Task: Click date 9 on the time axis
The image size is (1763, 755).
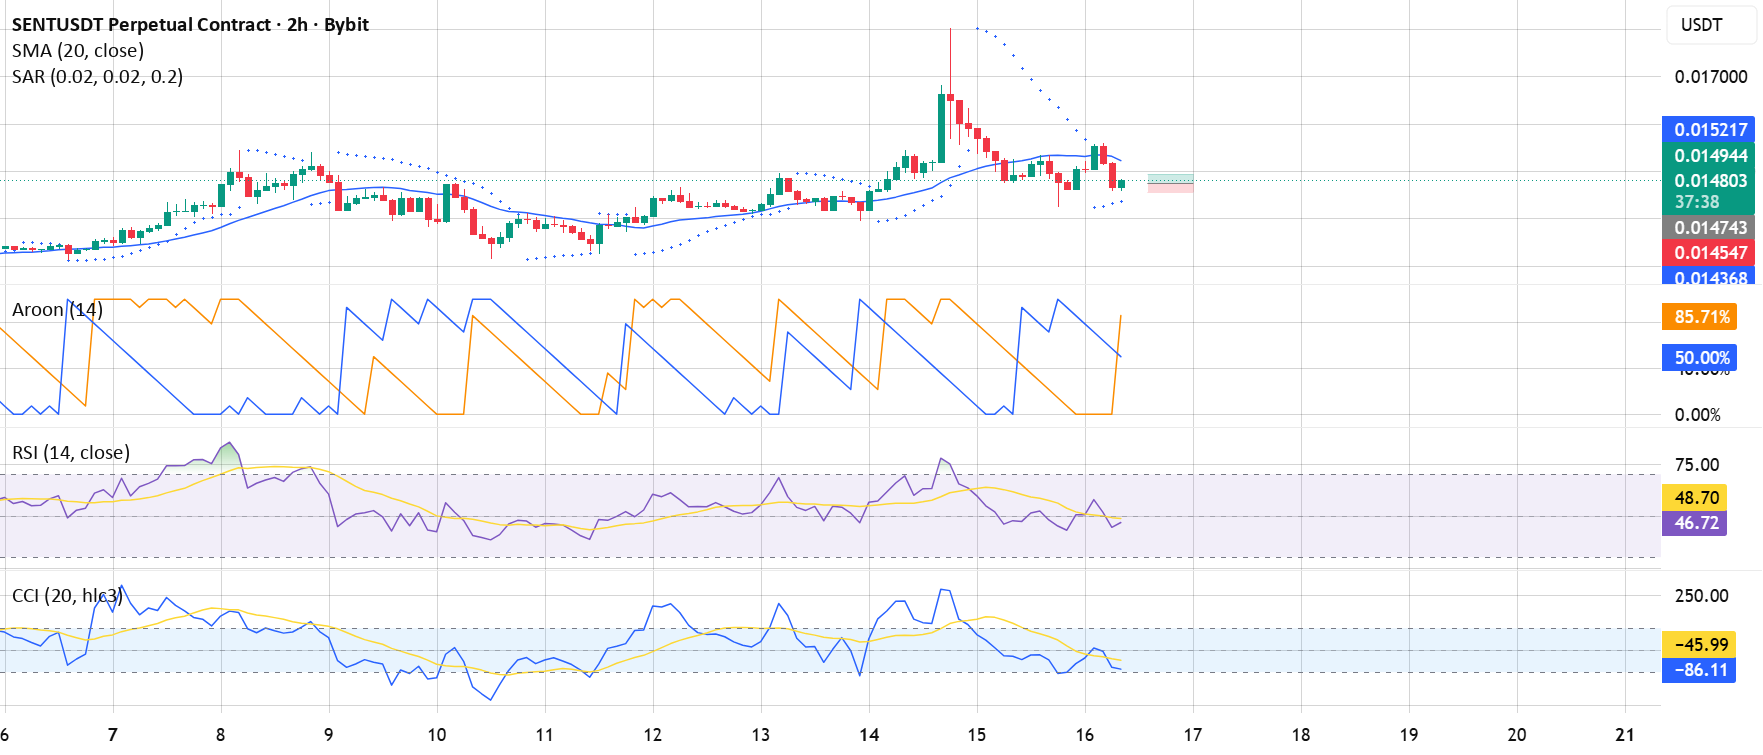Action: pos(329,735)
